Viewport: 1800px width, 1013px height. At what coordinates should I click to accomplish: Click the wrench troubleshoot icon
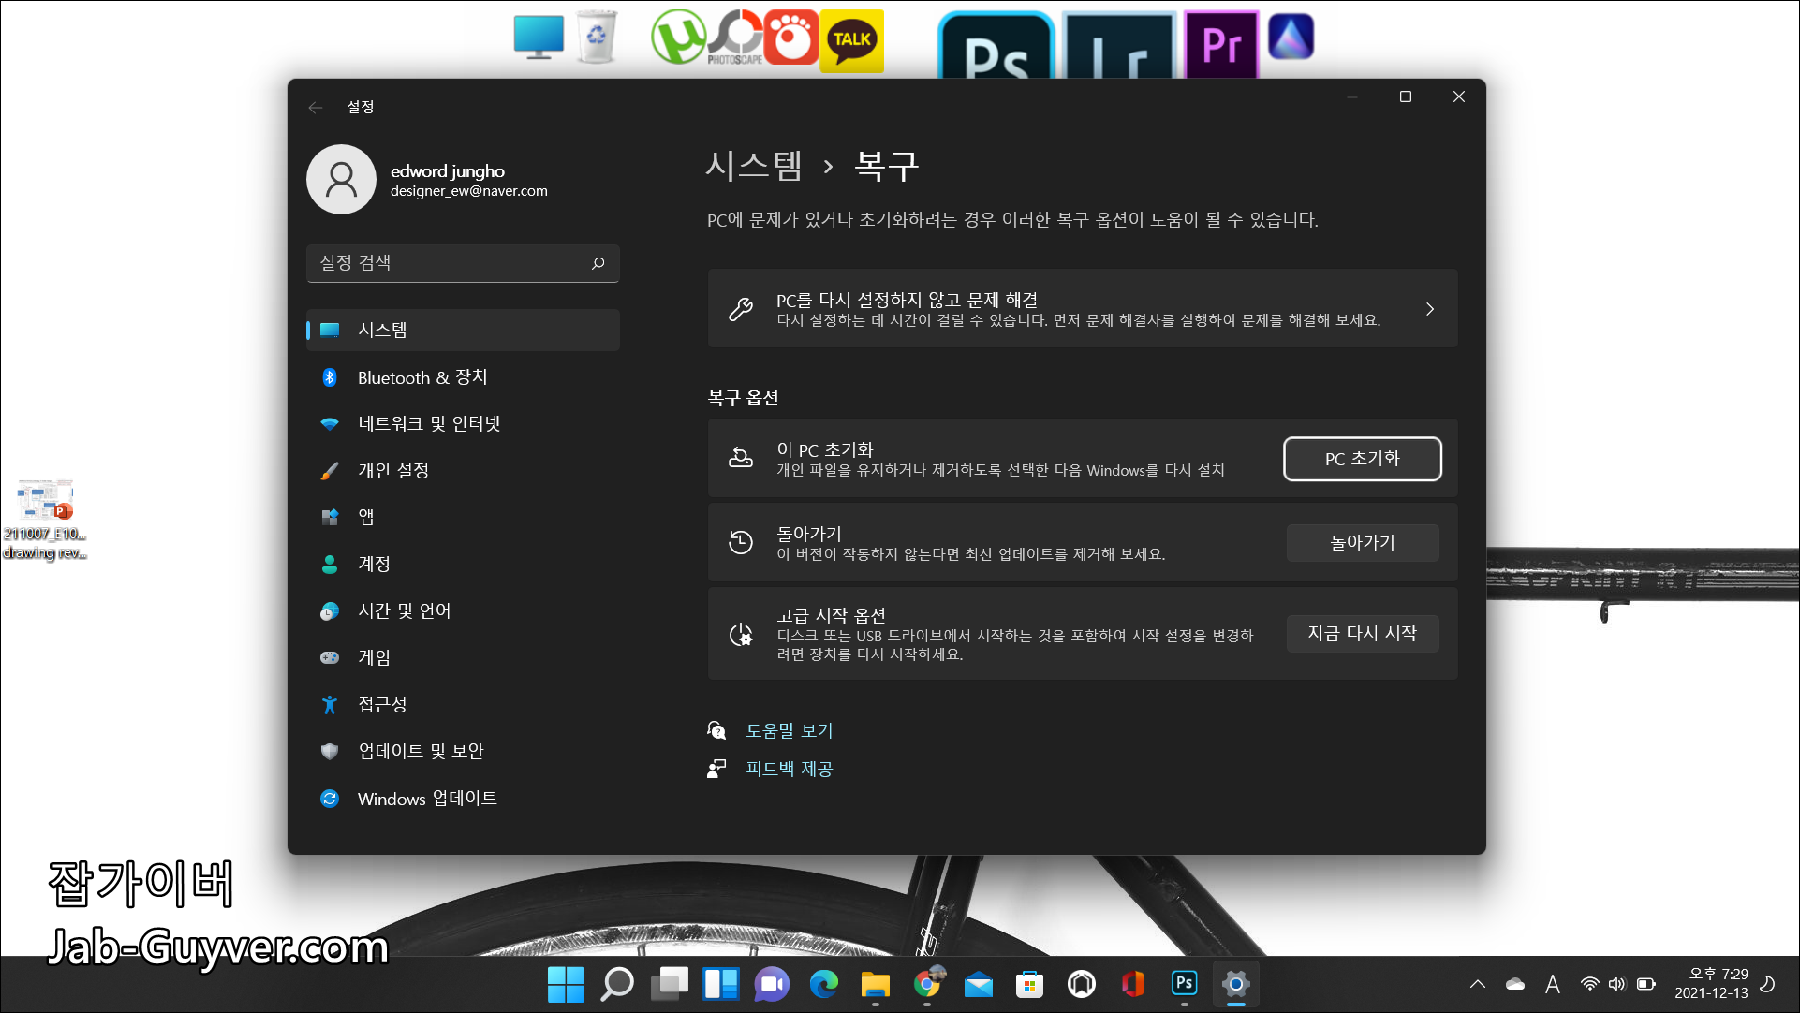(741, 309)
